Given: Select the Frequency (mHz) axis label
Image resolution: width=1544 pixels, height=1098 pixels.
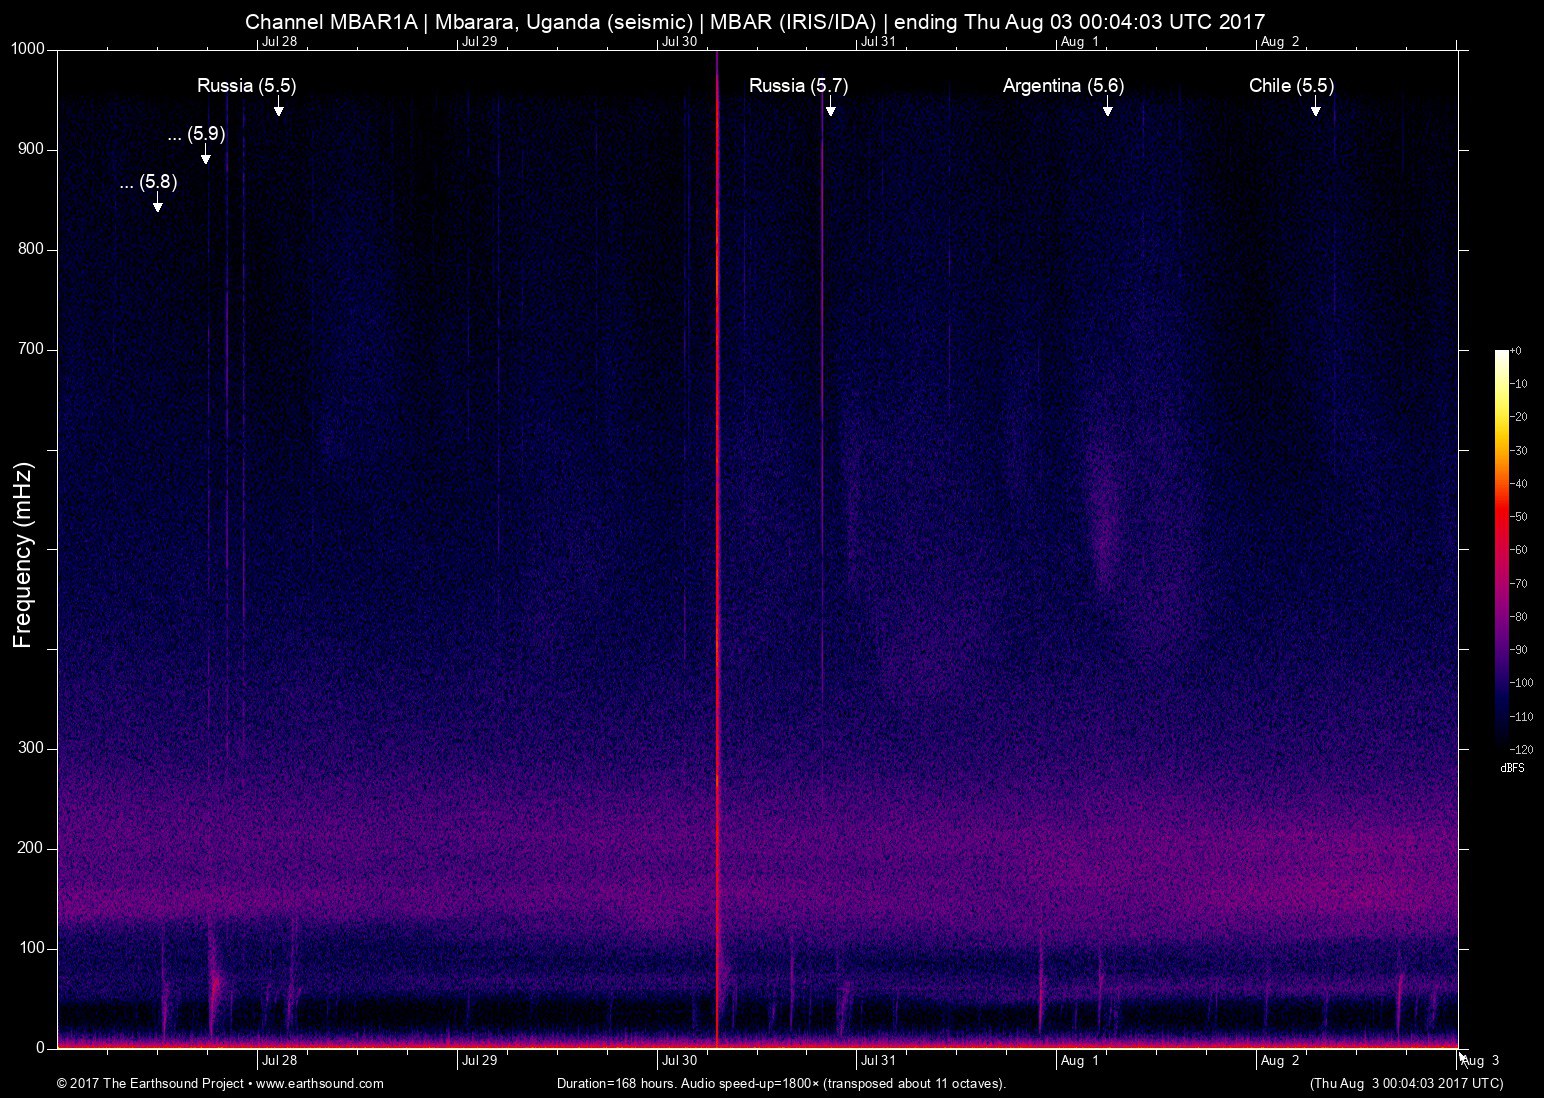Looking at the screenshot, I should click(22, 549).
